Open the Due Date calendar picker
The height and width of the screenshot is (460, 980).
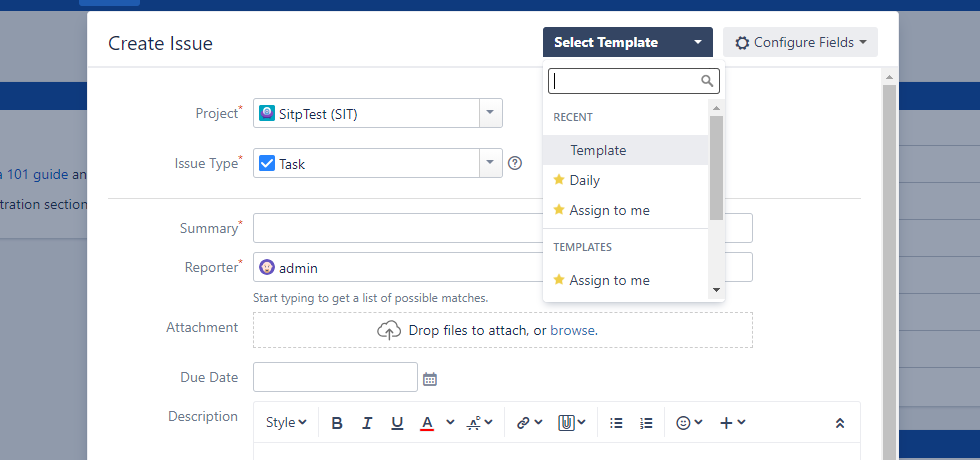(430, 379)
